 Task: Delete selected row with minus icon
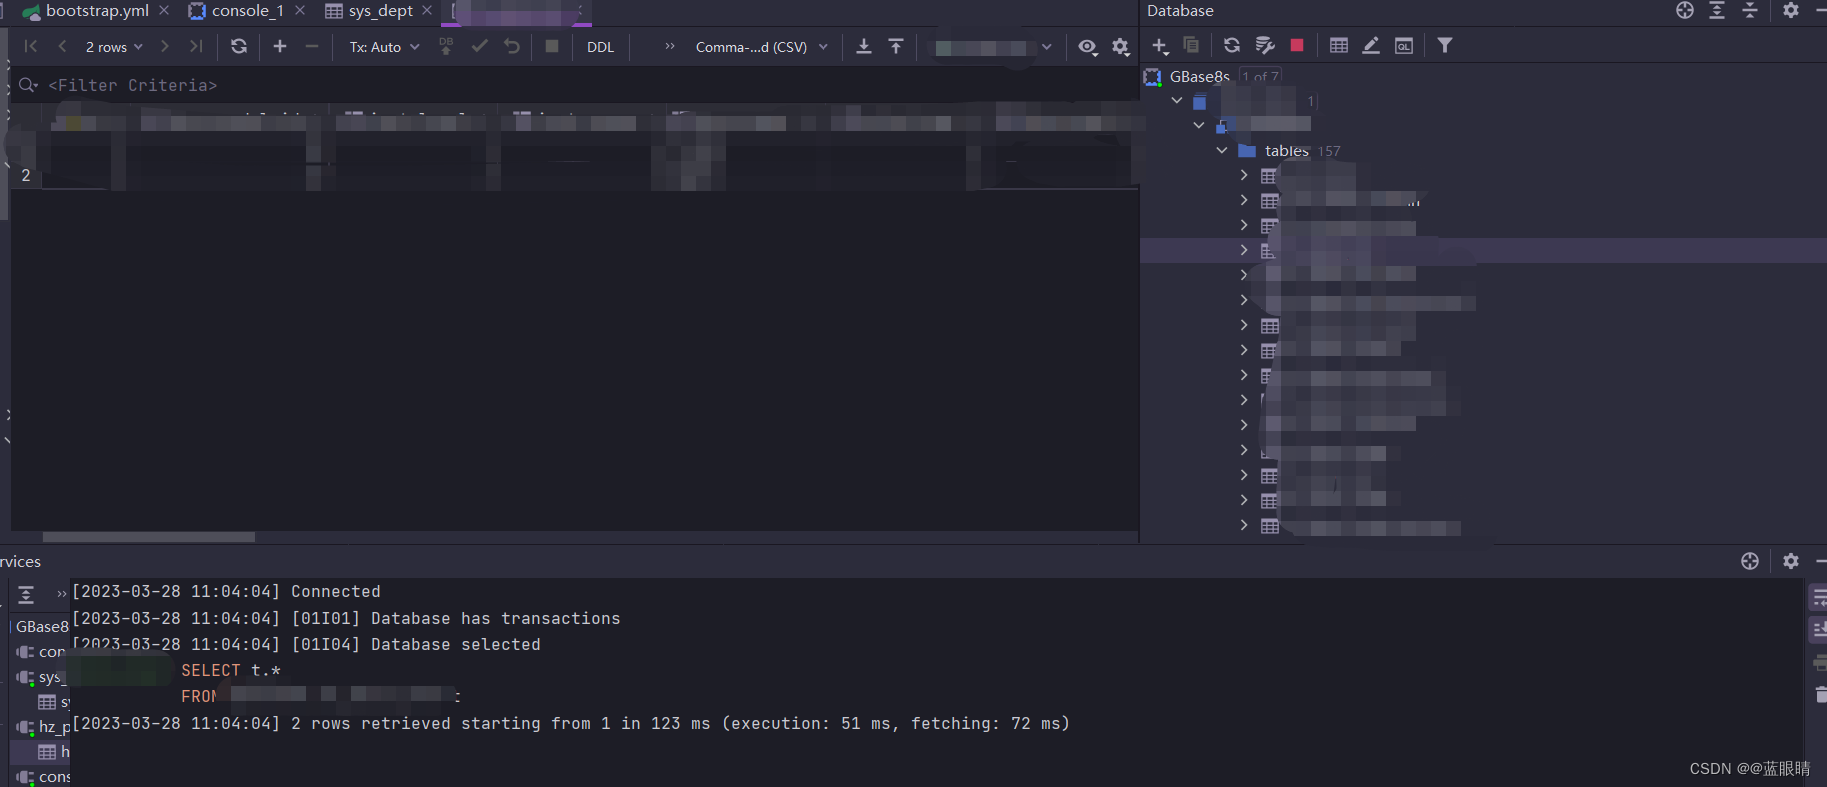(312, 46)
